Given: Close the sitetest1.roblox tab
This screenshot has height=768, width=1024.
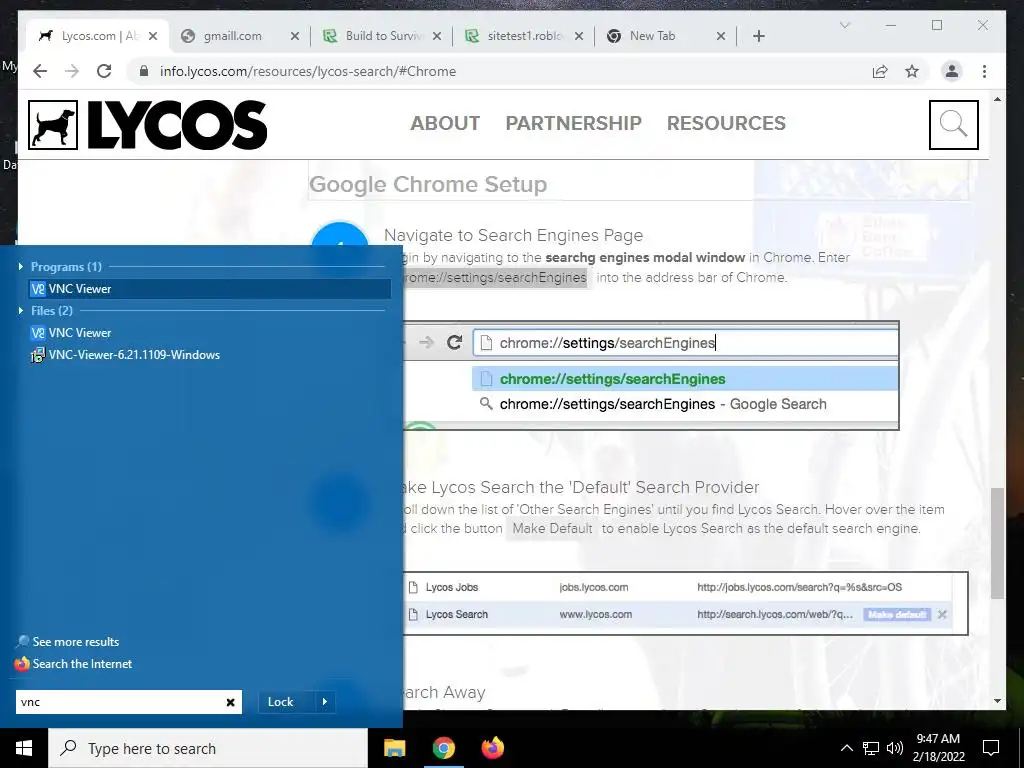Looking at the screenshot, I should pyautogui.click(x=579, y=36).
